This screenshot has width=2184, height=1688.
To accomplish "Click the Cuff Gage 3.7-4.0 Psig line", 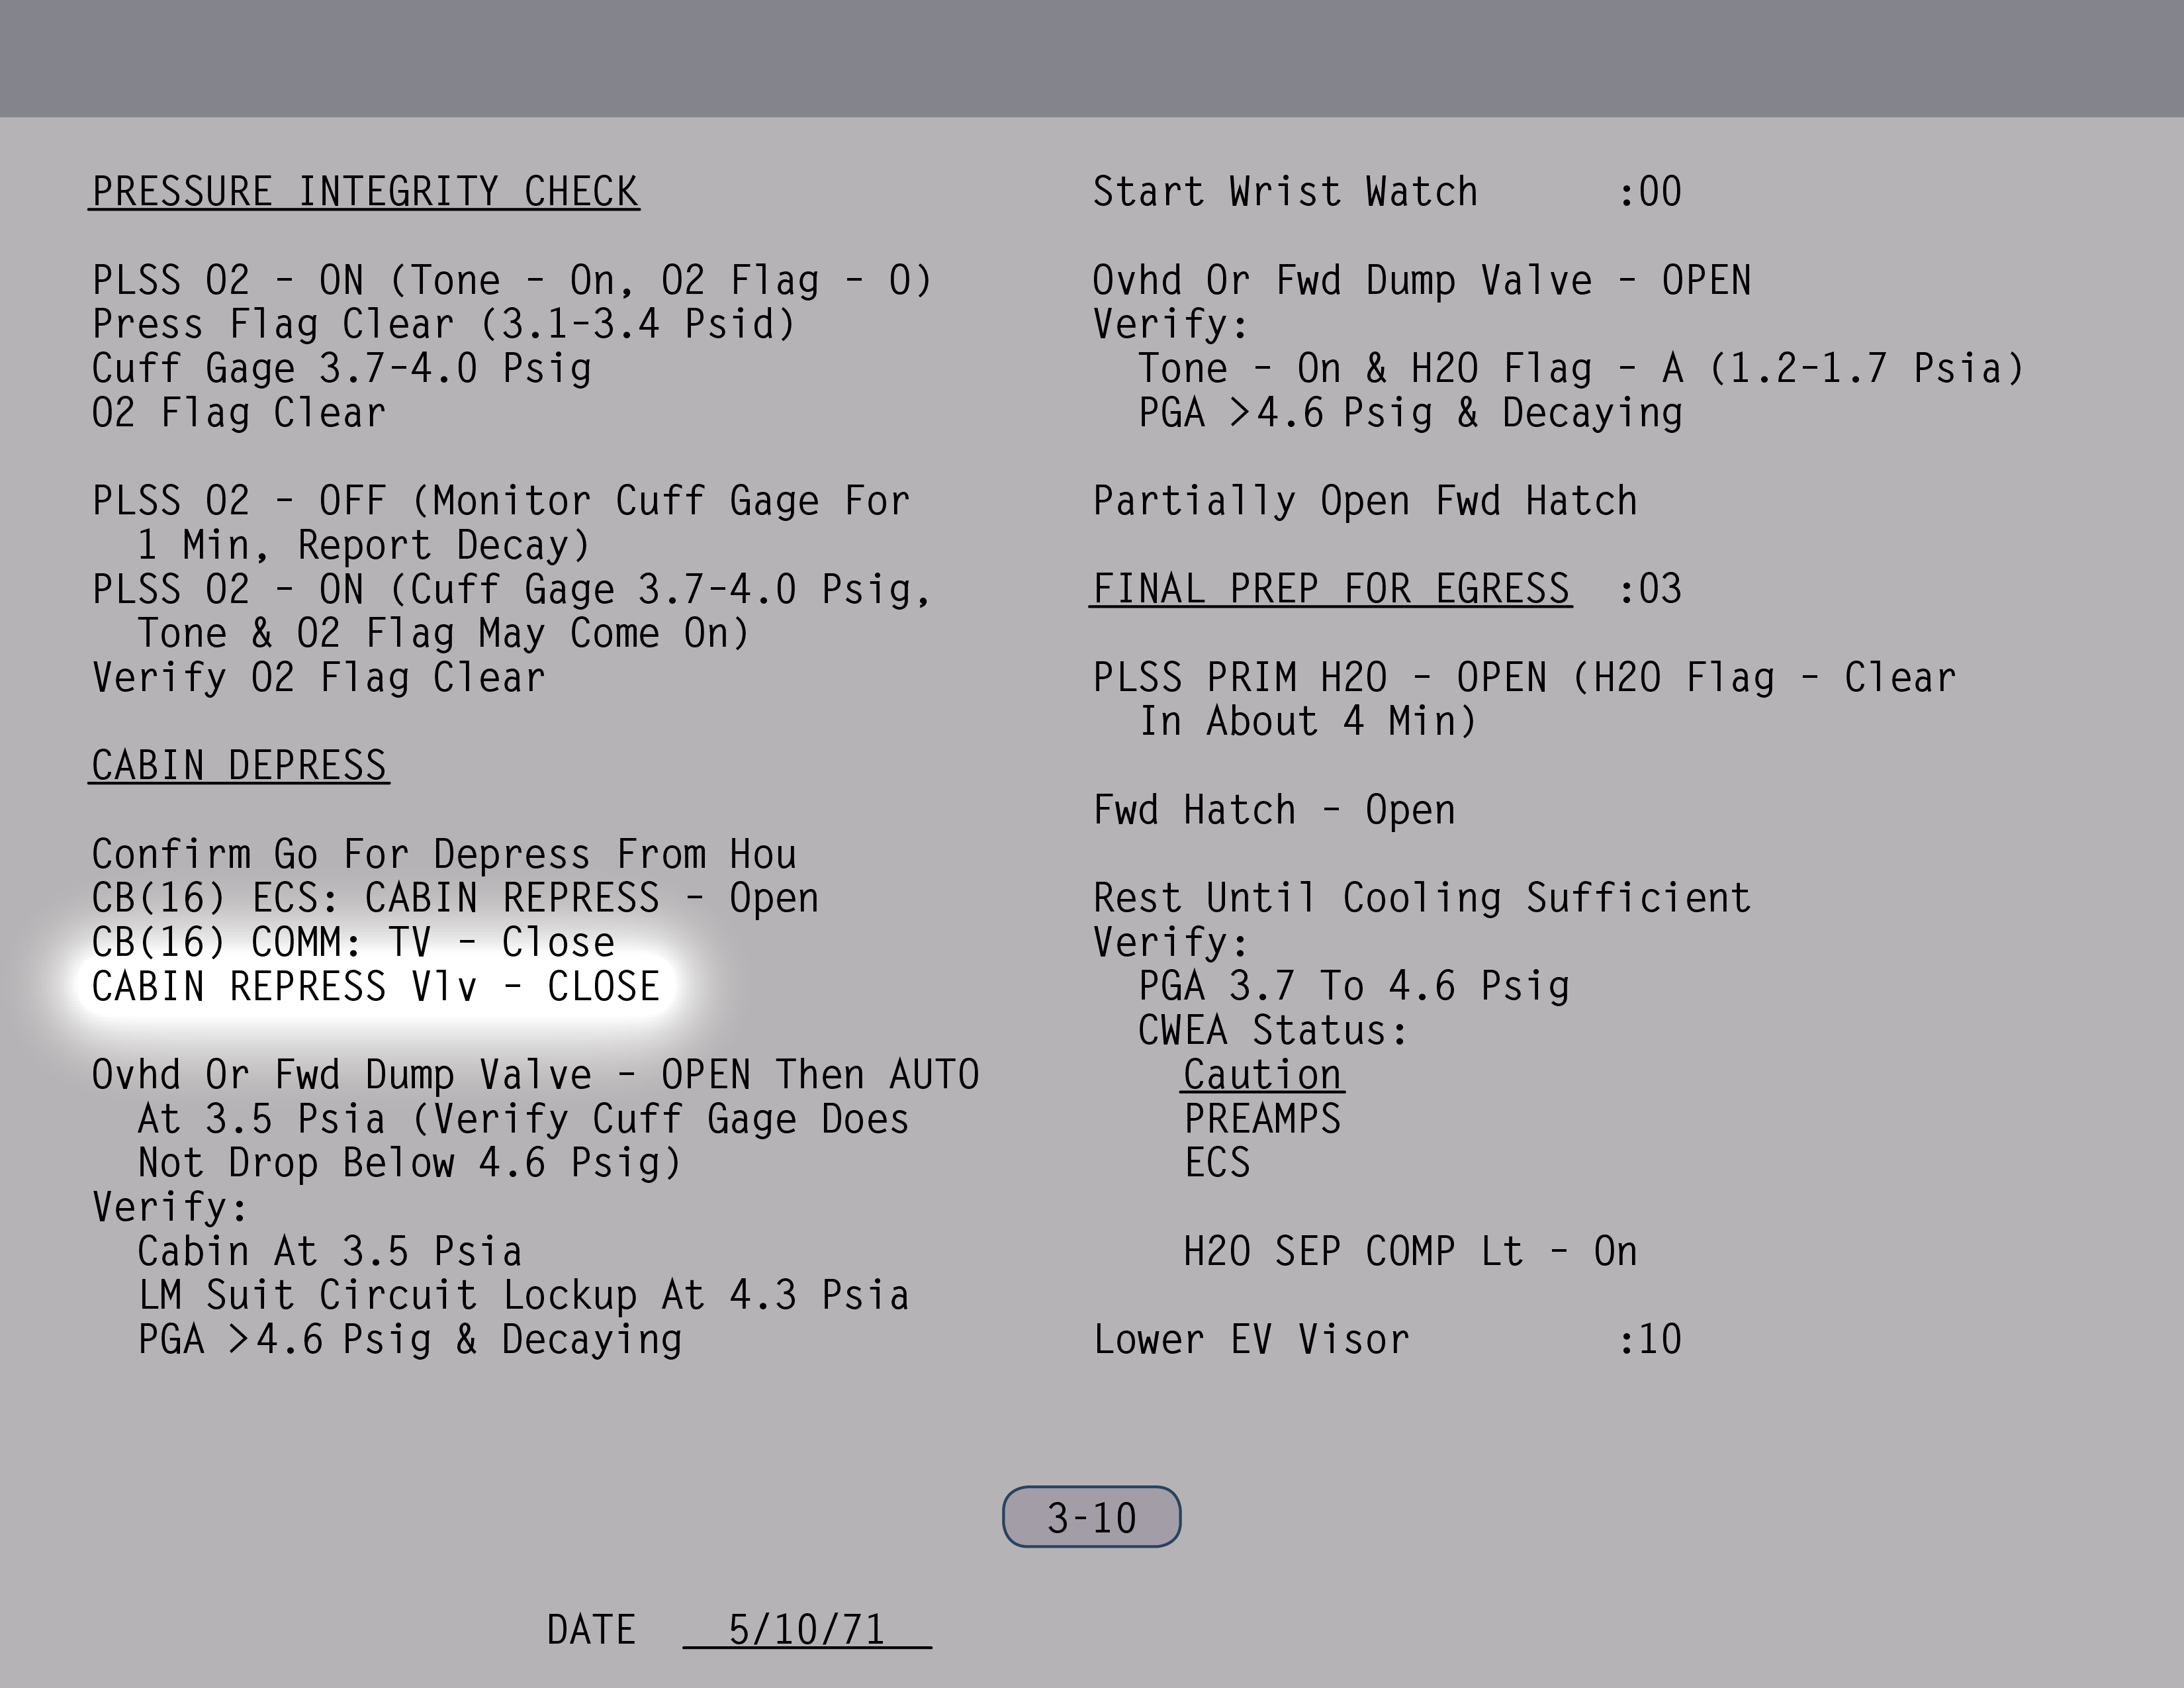I will 342,369.
